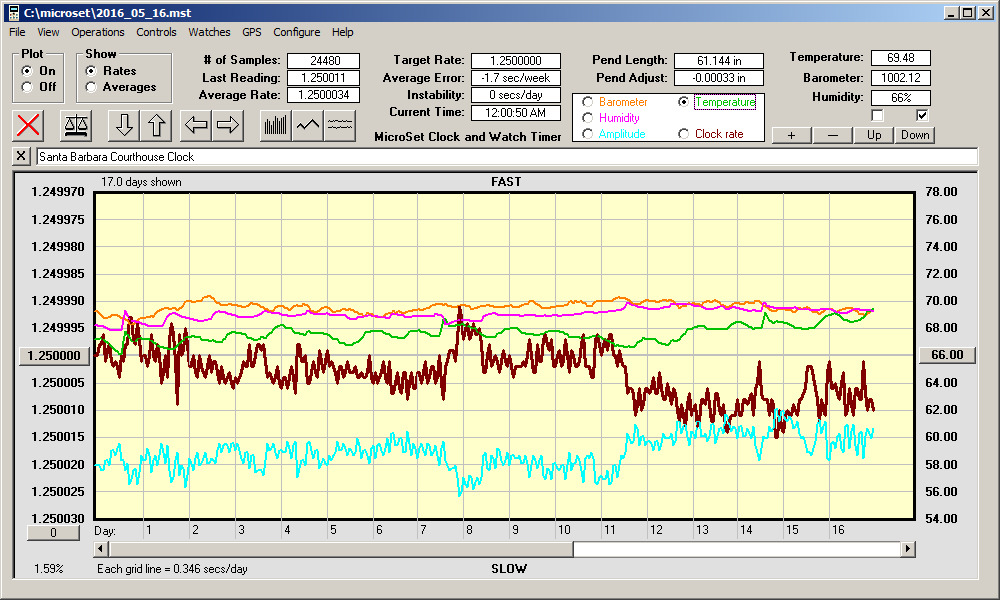Image resolution: width=1000 pixels, height=600 pixels.
Task: Select the zigzag line graph icon
Action: point(308,125)
